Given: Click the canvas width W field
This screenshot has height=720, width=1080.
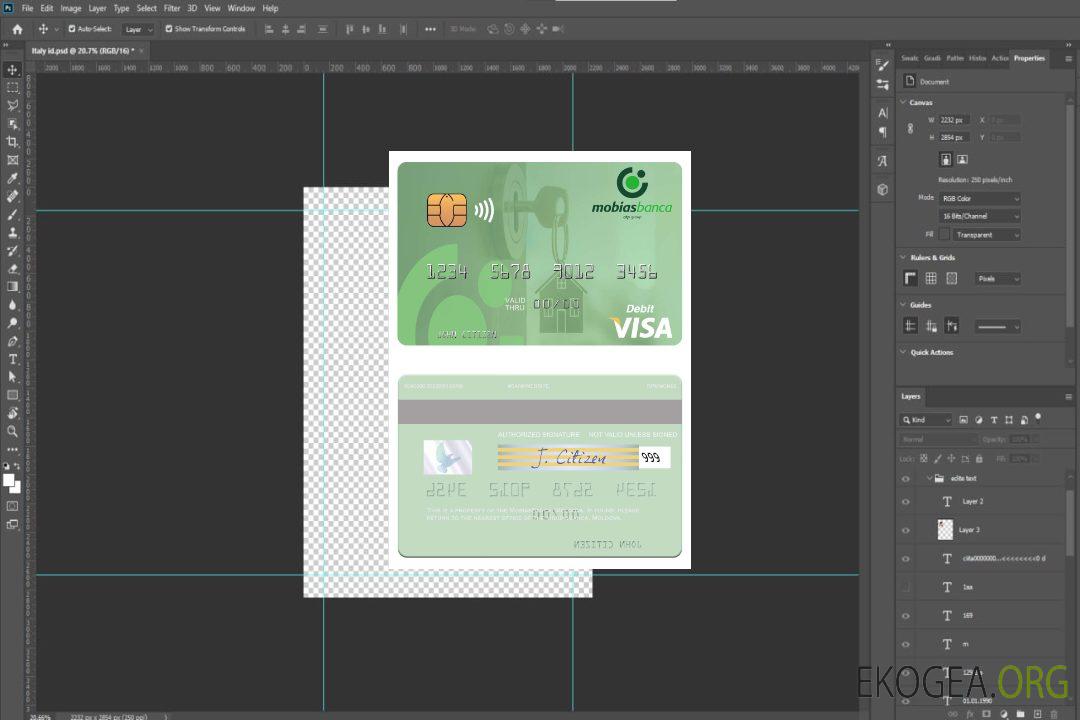Looking at the screenshot, I should [954, 120].
